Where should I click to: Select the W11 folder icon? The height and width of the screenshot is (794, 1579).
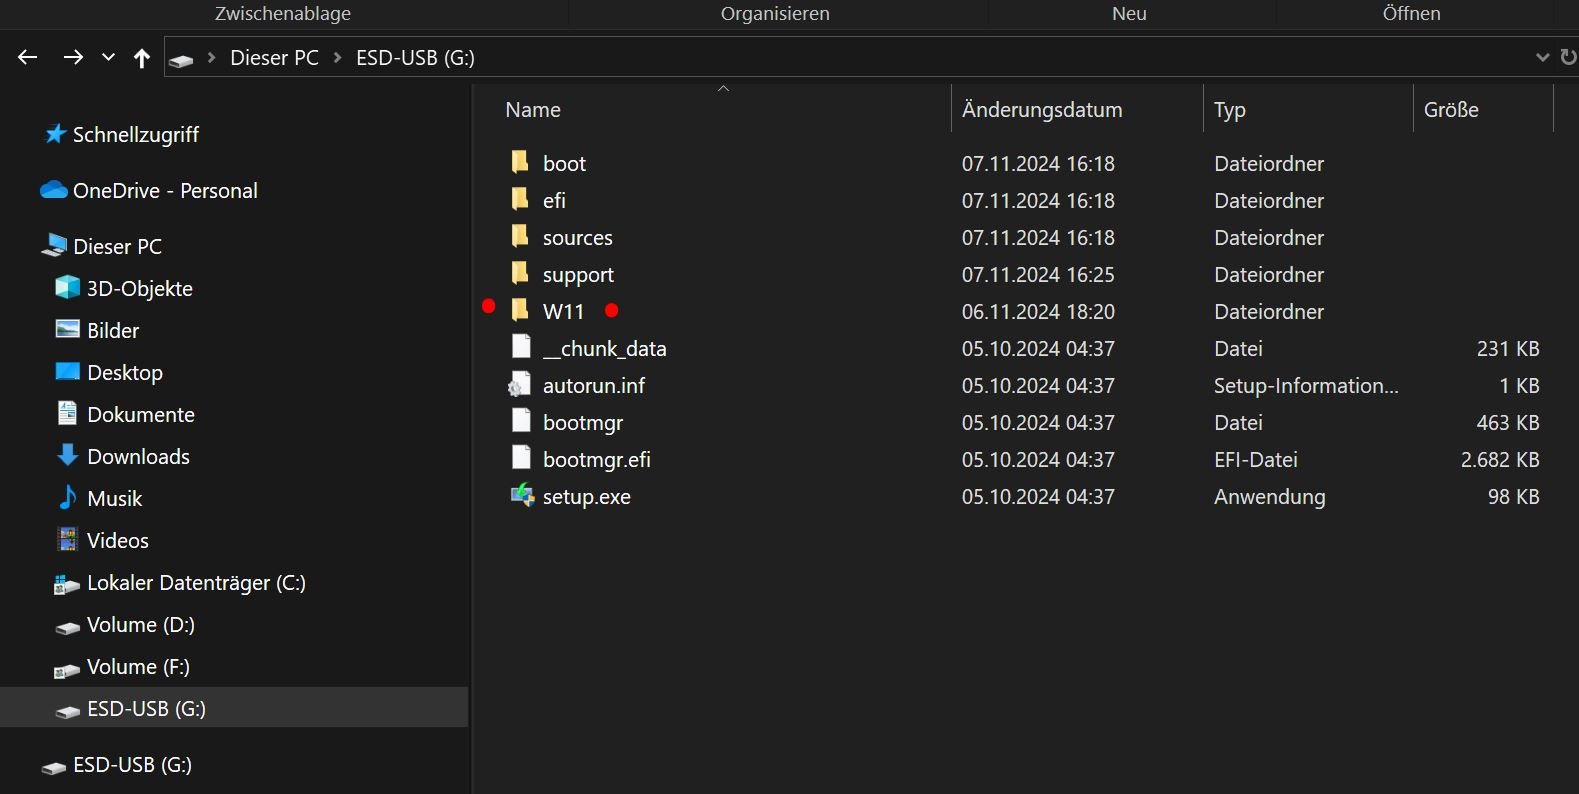520,310
